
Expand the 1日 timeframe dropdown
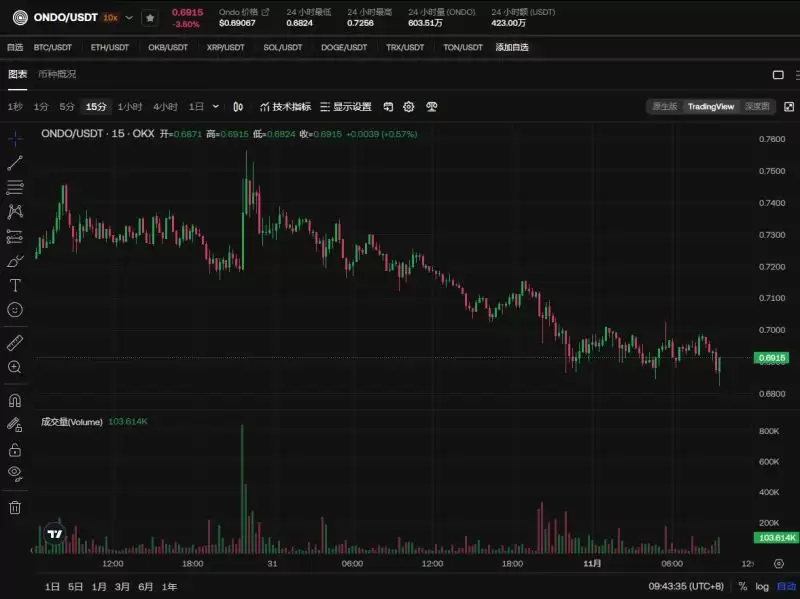(216, 107)
